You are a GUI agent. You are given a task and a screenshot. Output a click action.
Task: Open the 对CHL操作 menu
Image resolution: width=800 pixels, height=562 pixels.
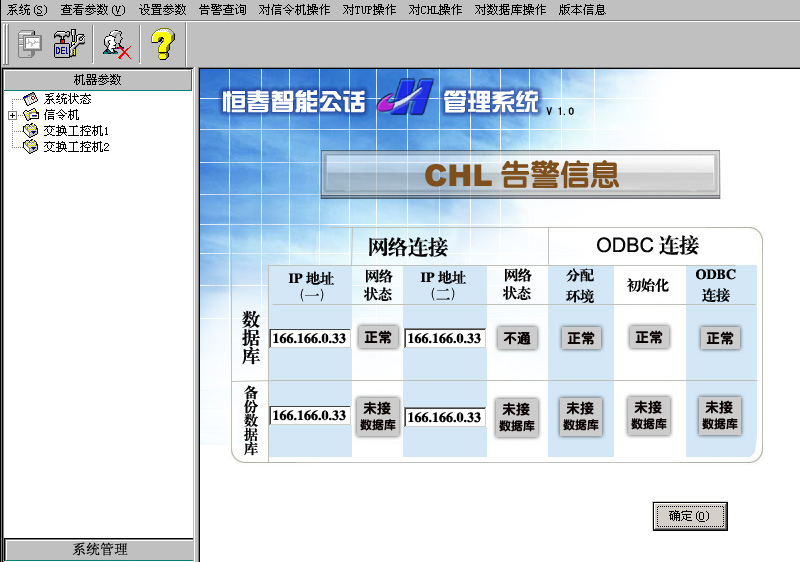pos(435,10)
